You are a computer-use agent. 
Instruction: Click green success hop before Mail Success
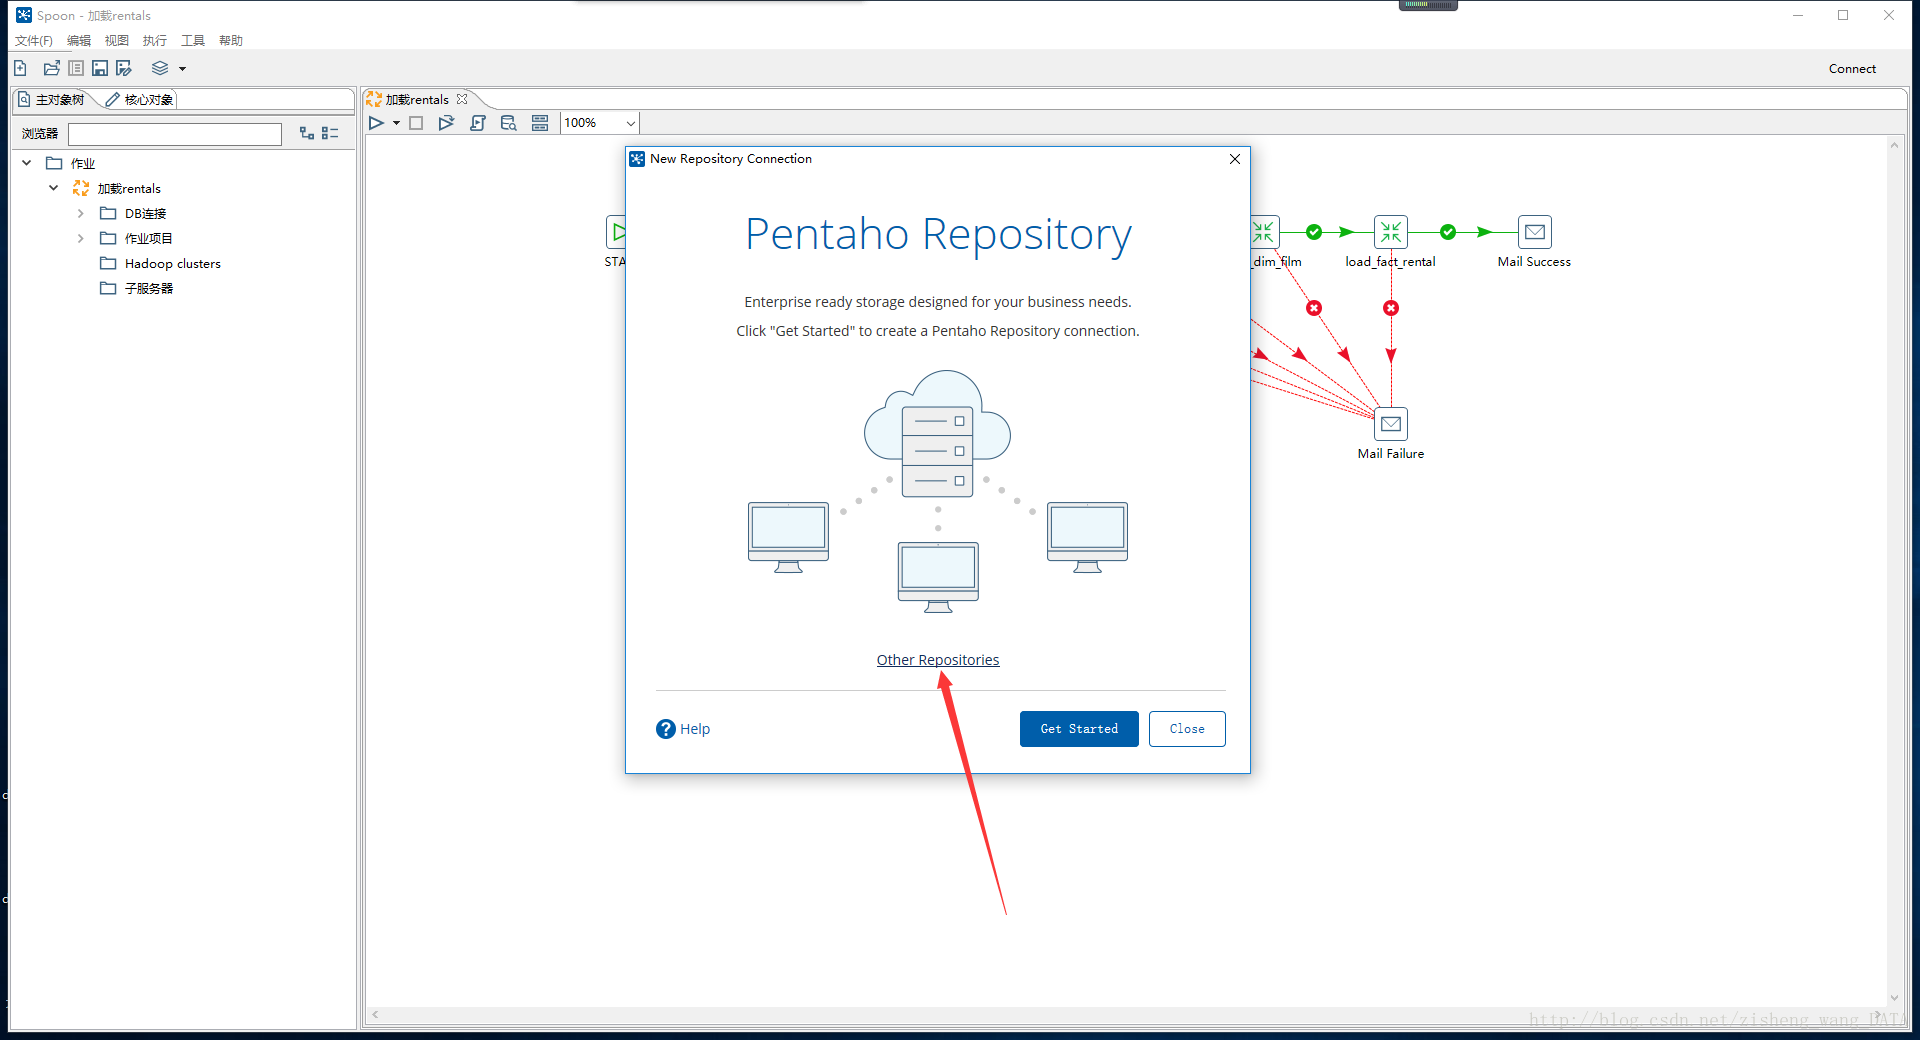click(1448, 232)
